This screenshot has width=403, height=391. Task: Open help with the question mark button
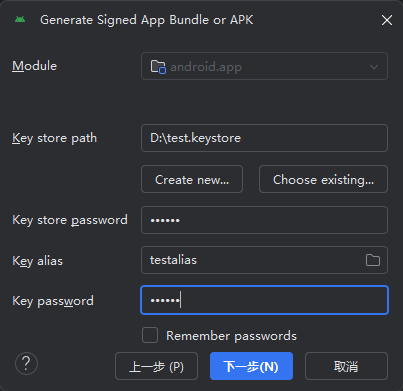tap(26, 363)
